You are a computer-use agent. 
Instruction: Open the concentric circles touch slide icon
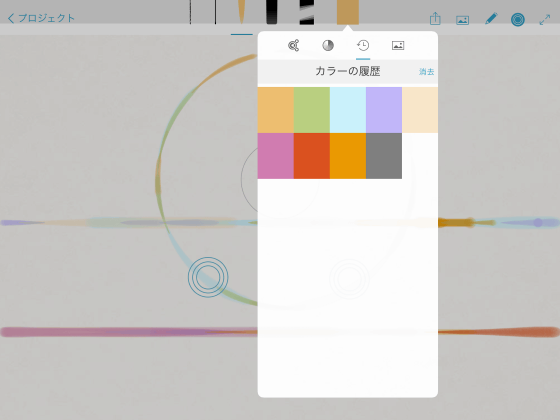(x=518, y=19)
